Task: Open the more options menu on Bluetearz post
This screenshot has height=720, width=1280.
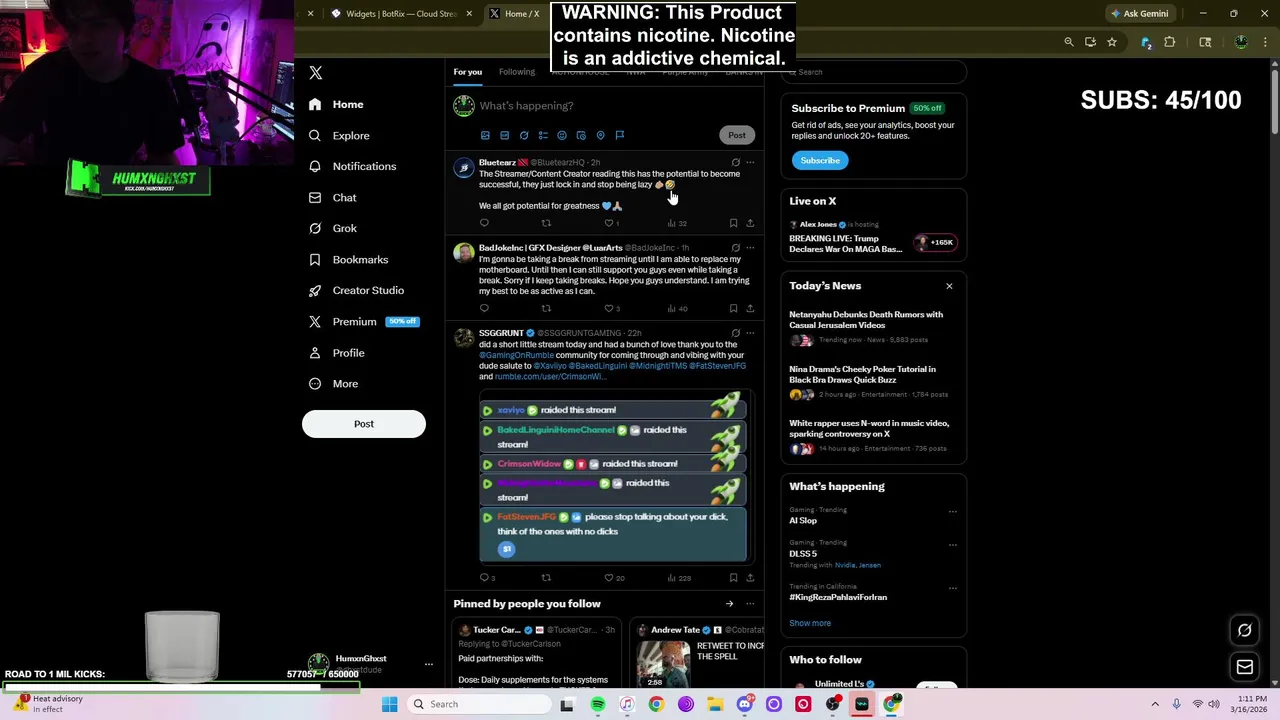Action: click(750, 162)
